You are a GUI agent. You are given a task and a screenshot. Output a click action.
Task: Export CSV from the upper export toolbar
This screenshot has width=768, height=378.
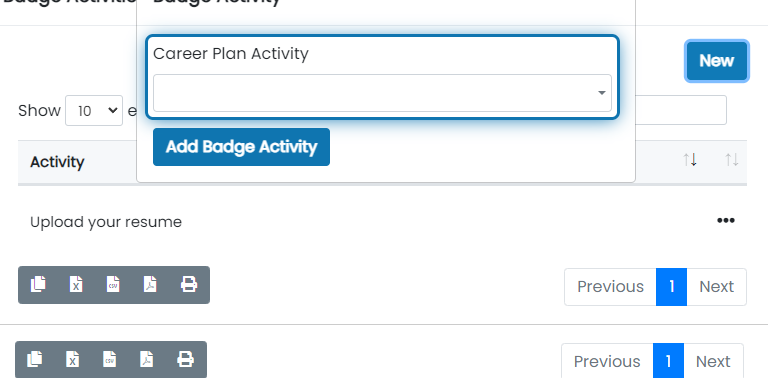[x=113, y=284]
